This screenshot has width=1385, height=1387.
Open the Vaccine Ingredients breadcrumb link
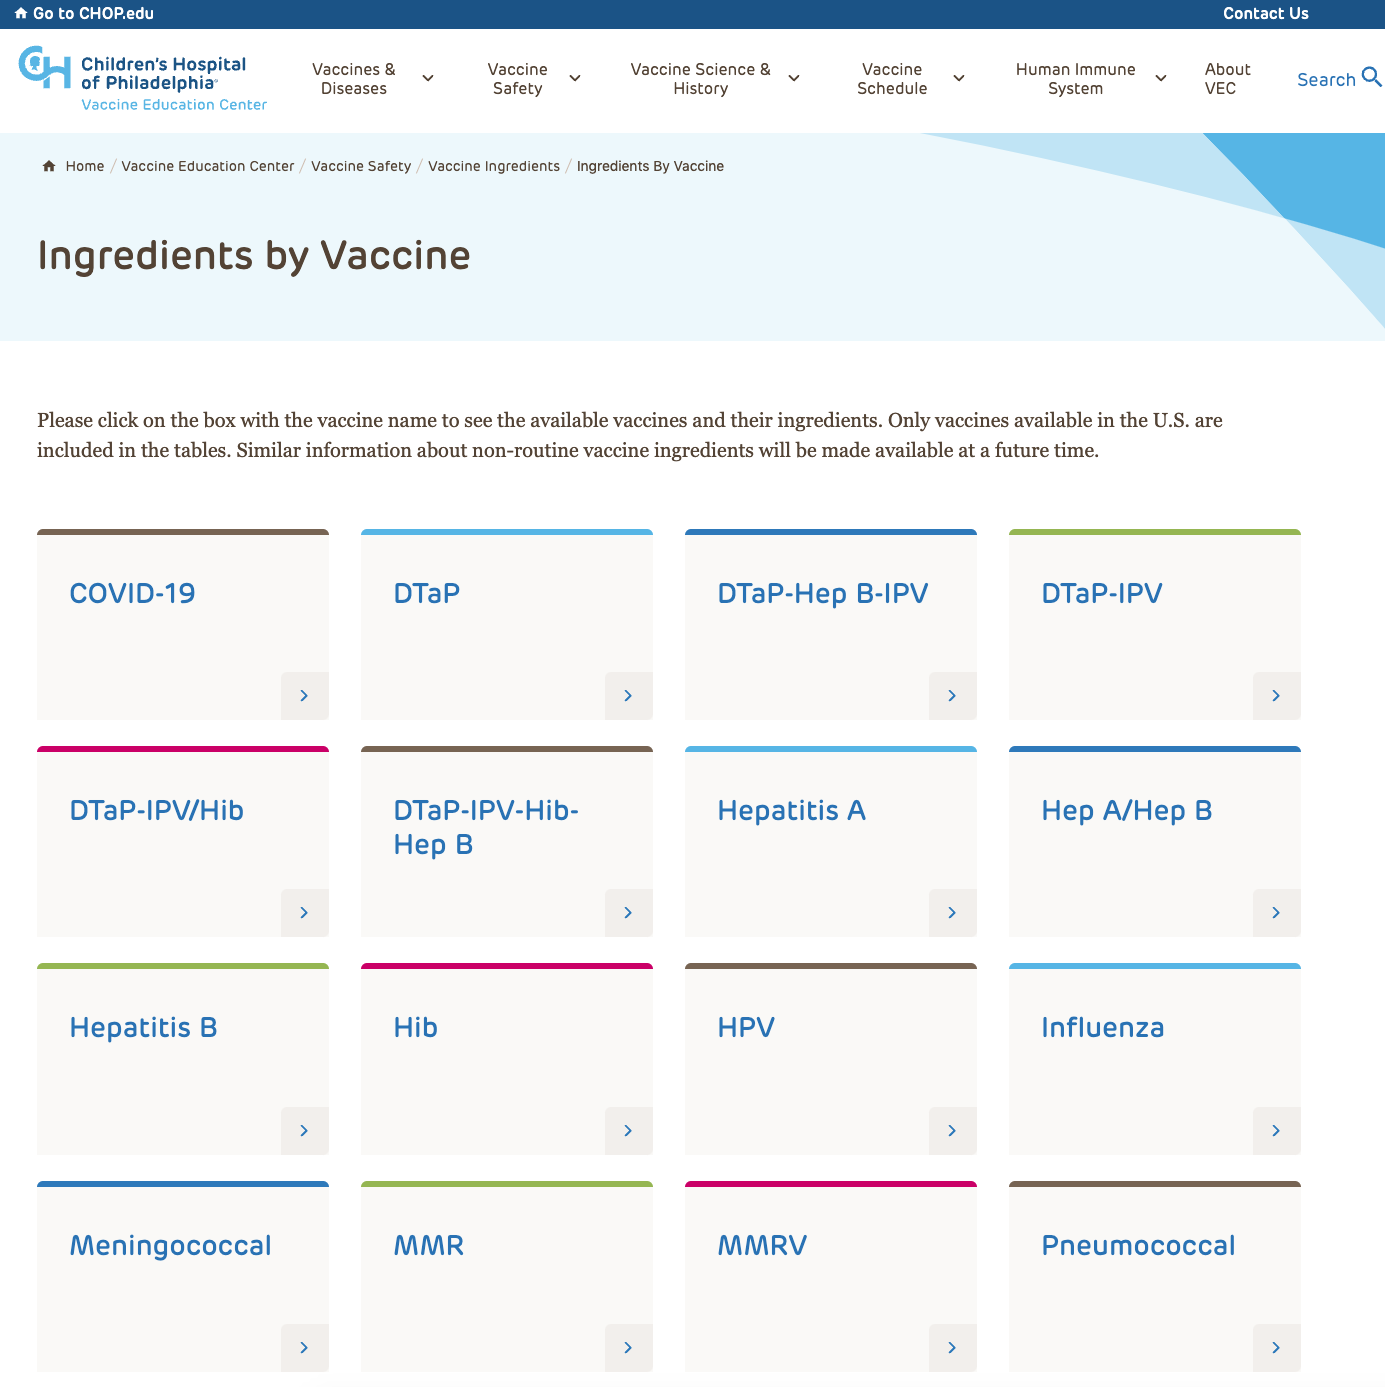(x=494, y=166)
